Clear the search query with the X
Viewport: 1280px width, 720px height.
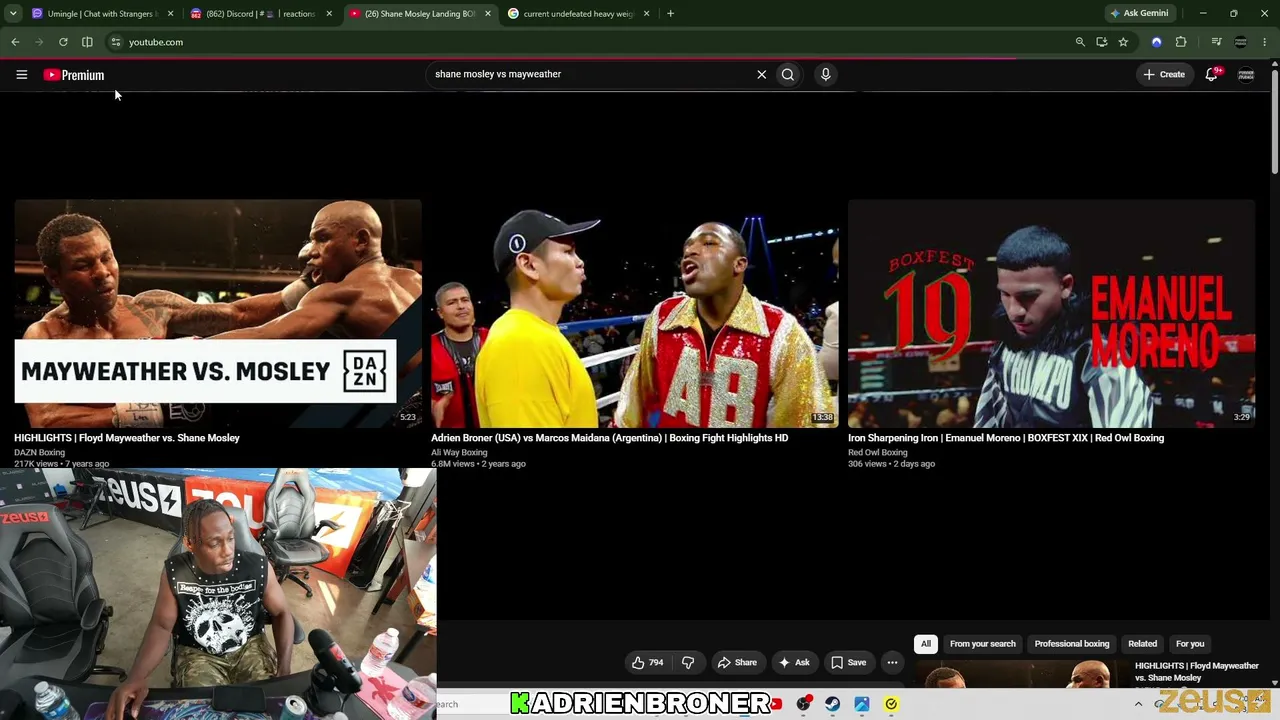click(761, 74)
